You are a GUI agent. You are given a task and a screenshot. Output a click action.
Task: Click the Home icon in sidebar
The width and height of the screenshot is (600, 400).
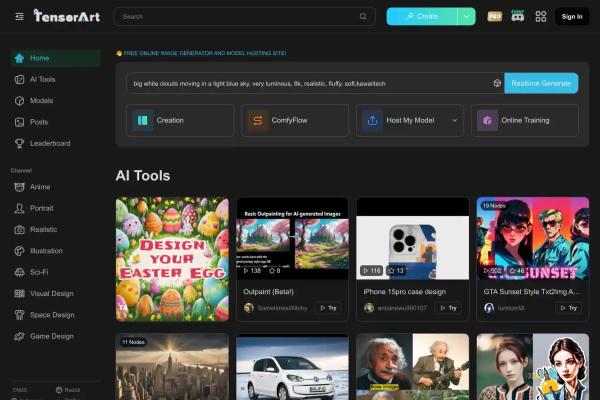click(19, 58)
